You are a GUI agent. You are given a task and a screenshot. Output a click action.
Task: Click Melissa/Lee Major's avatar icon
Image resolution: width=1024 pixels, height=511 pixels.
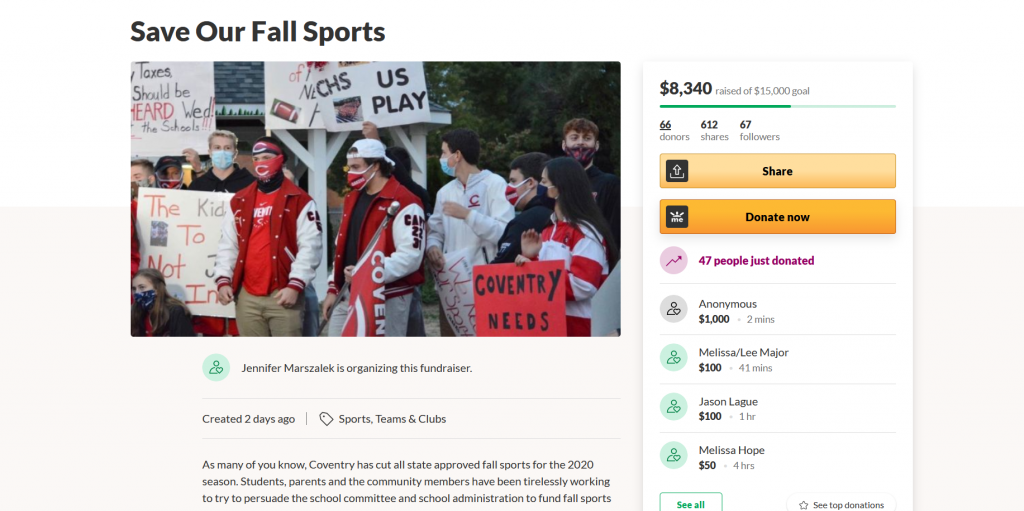tap(674, 358)
